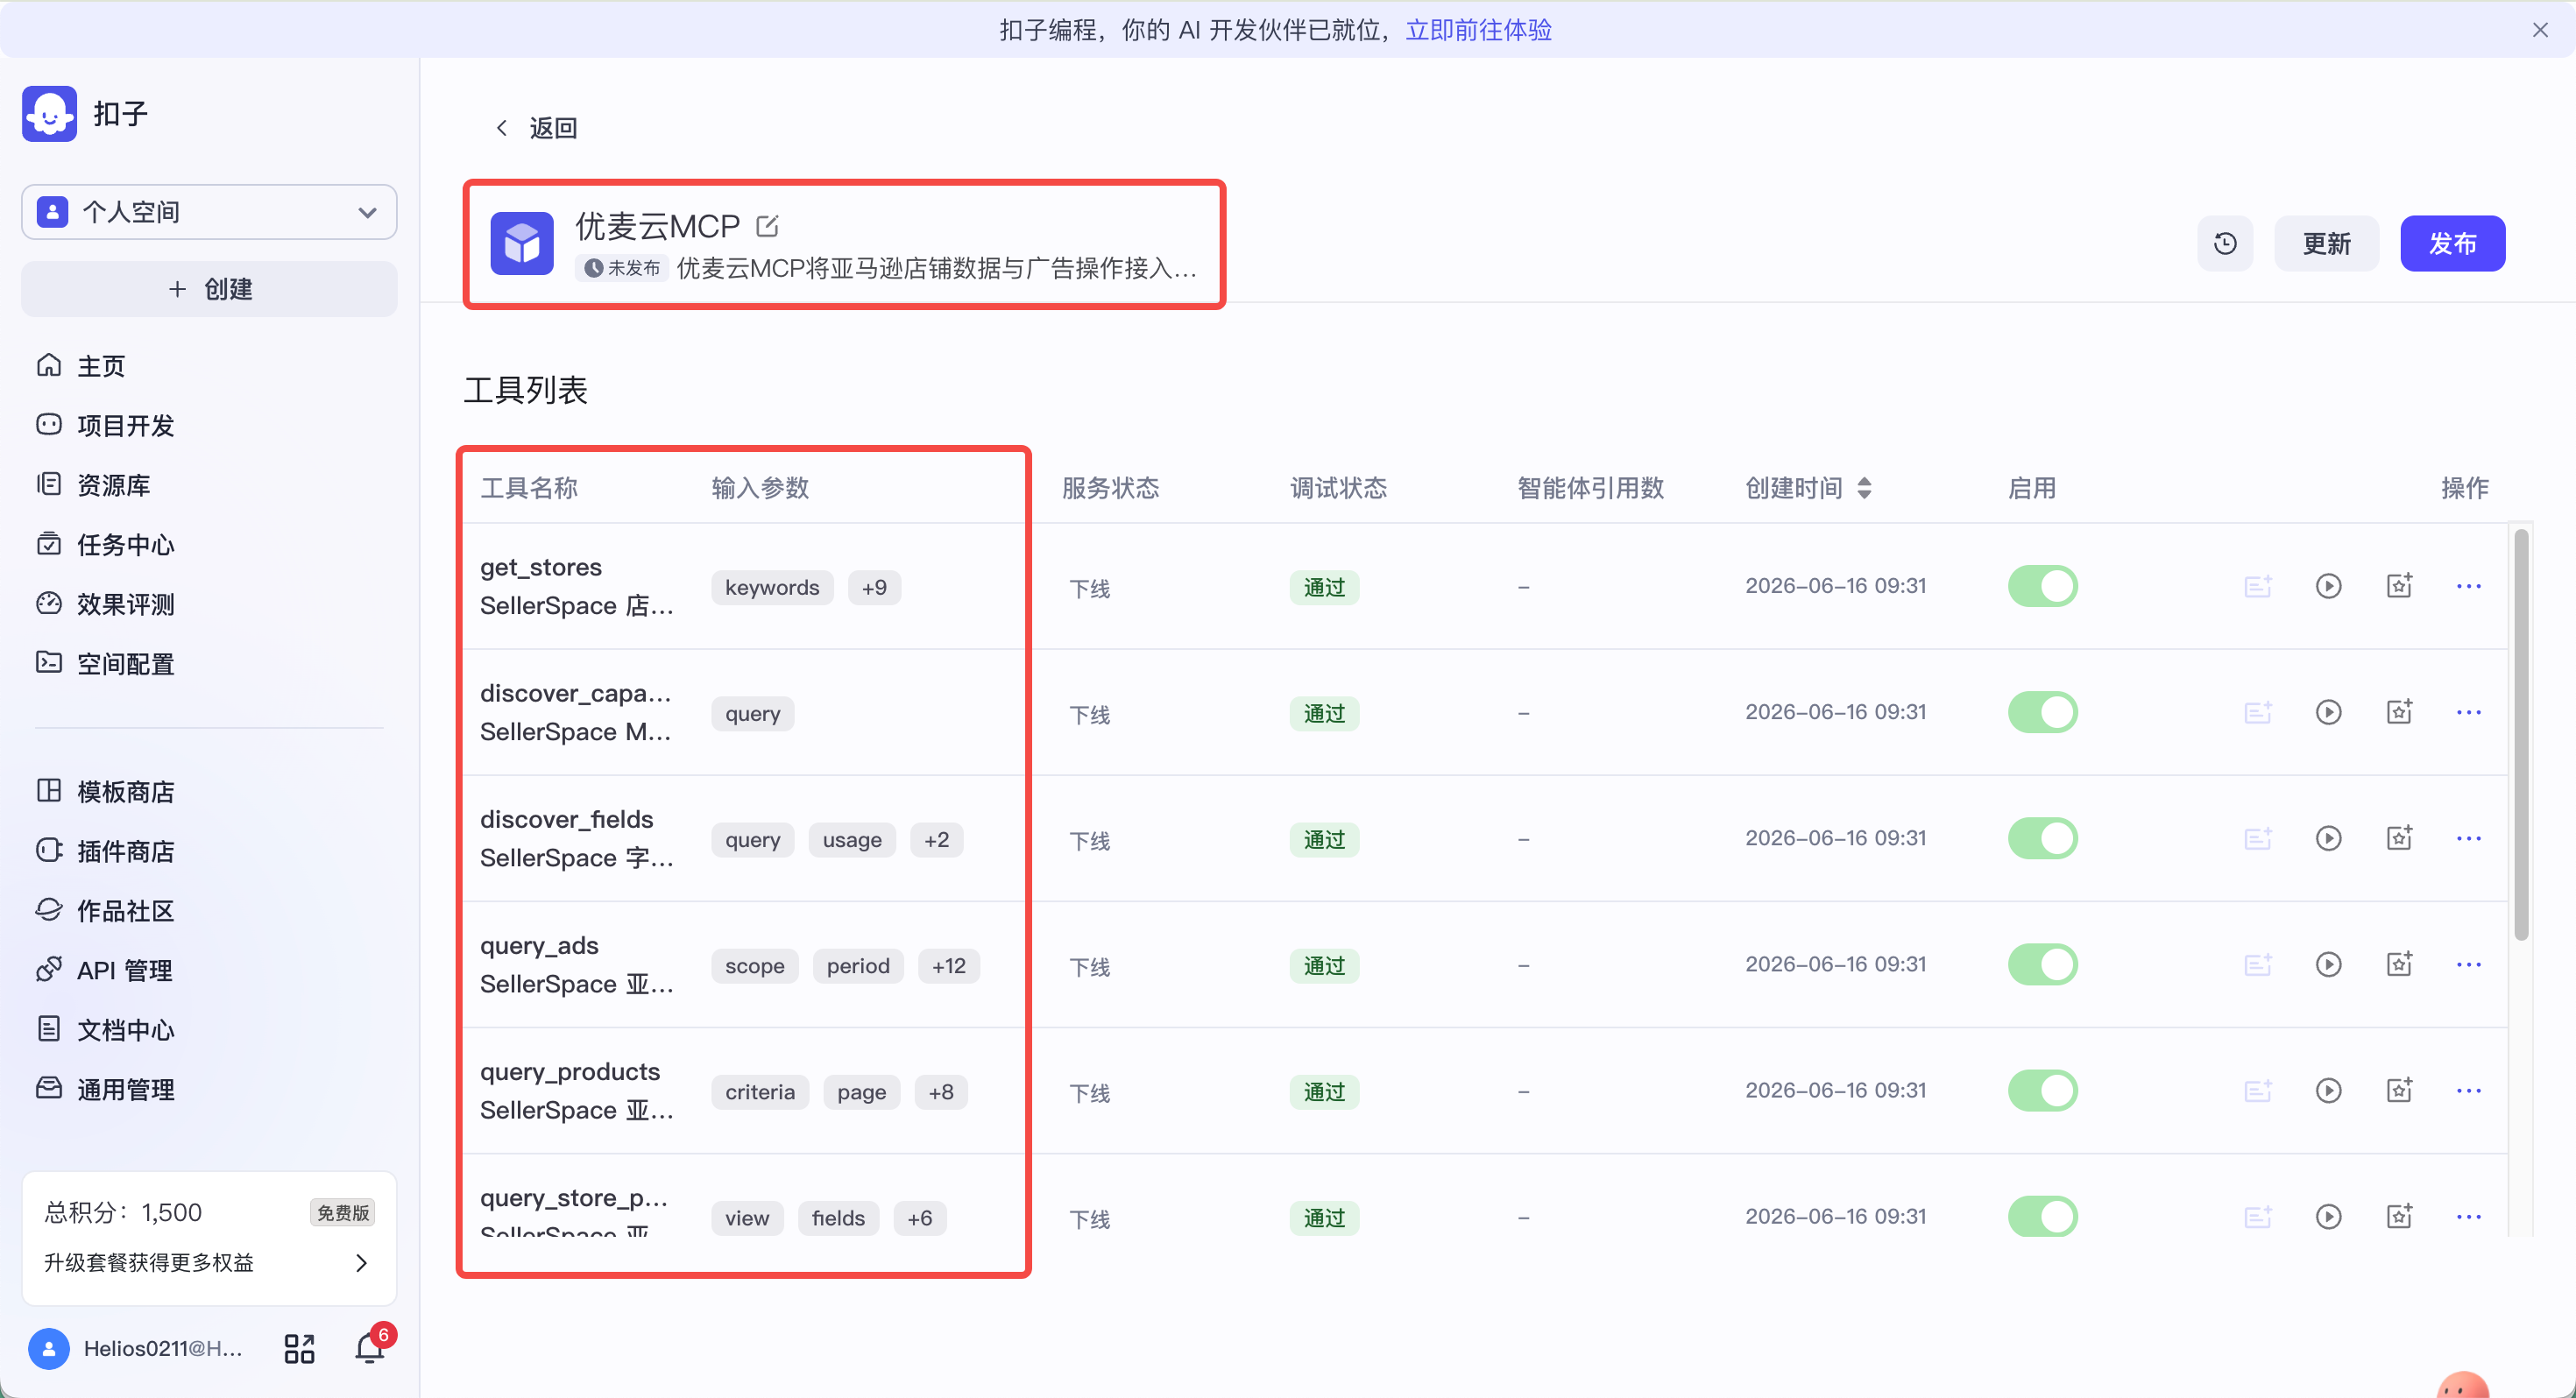Click the get_stores tool name
This screenshot has height=1398, width=2576.
[x=541, y=567]
